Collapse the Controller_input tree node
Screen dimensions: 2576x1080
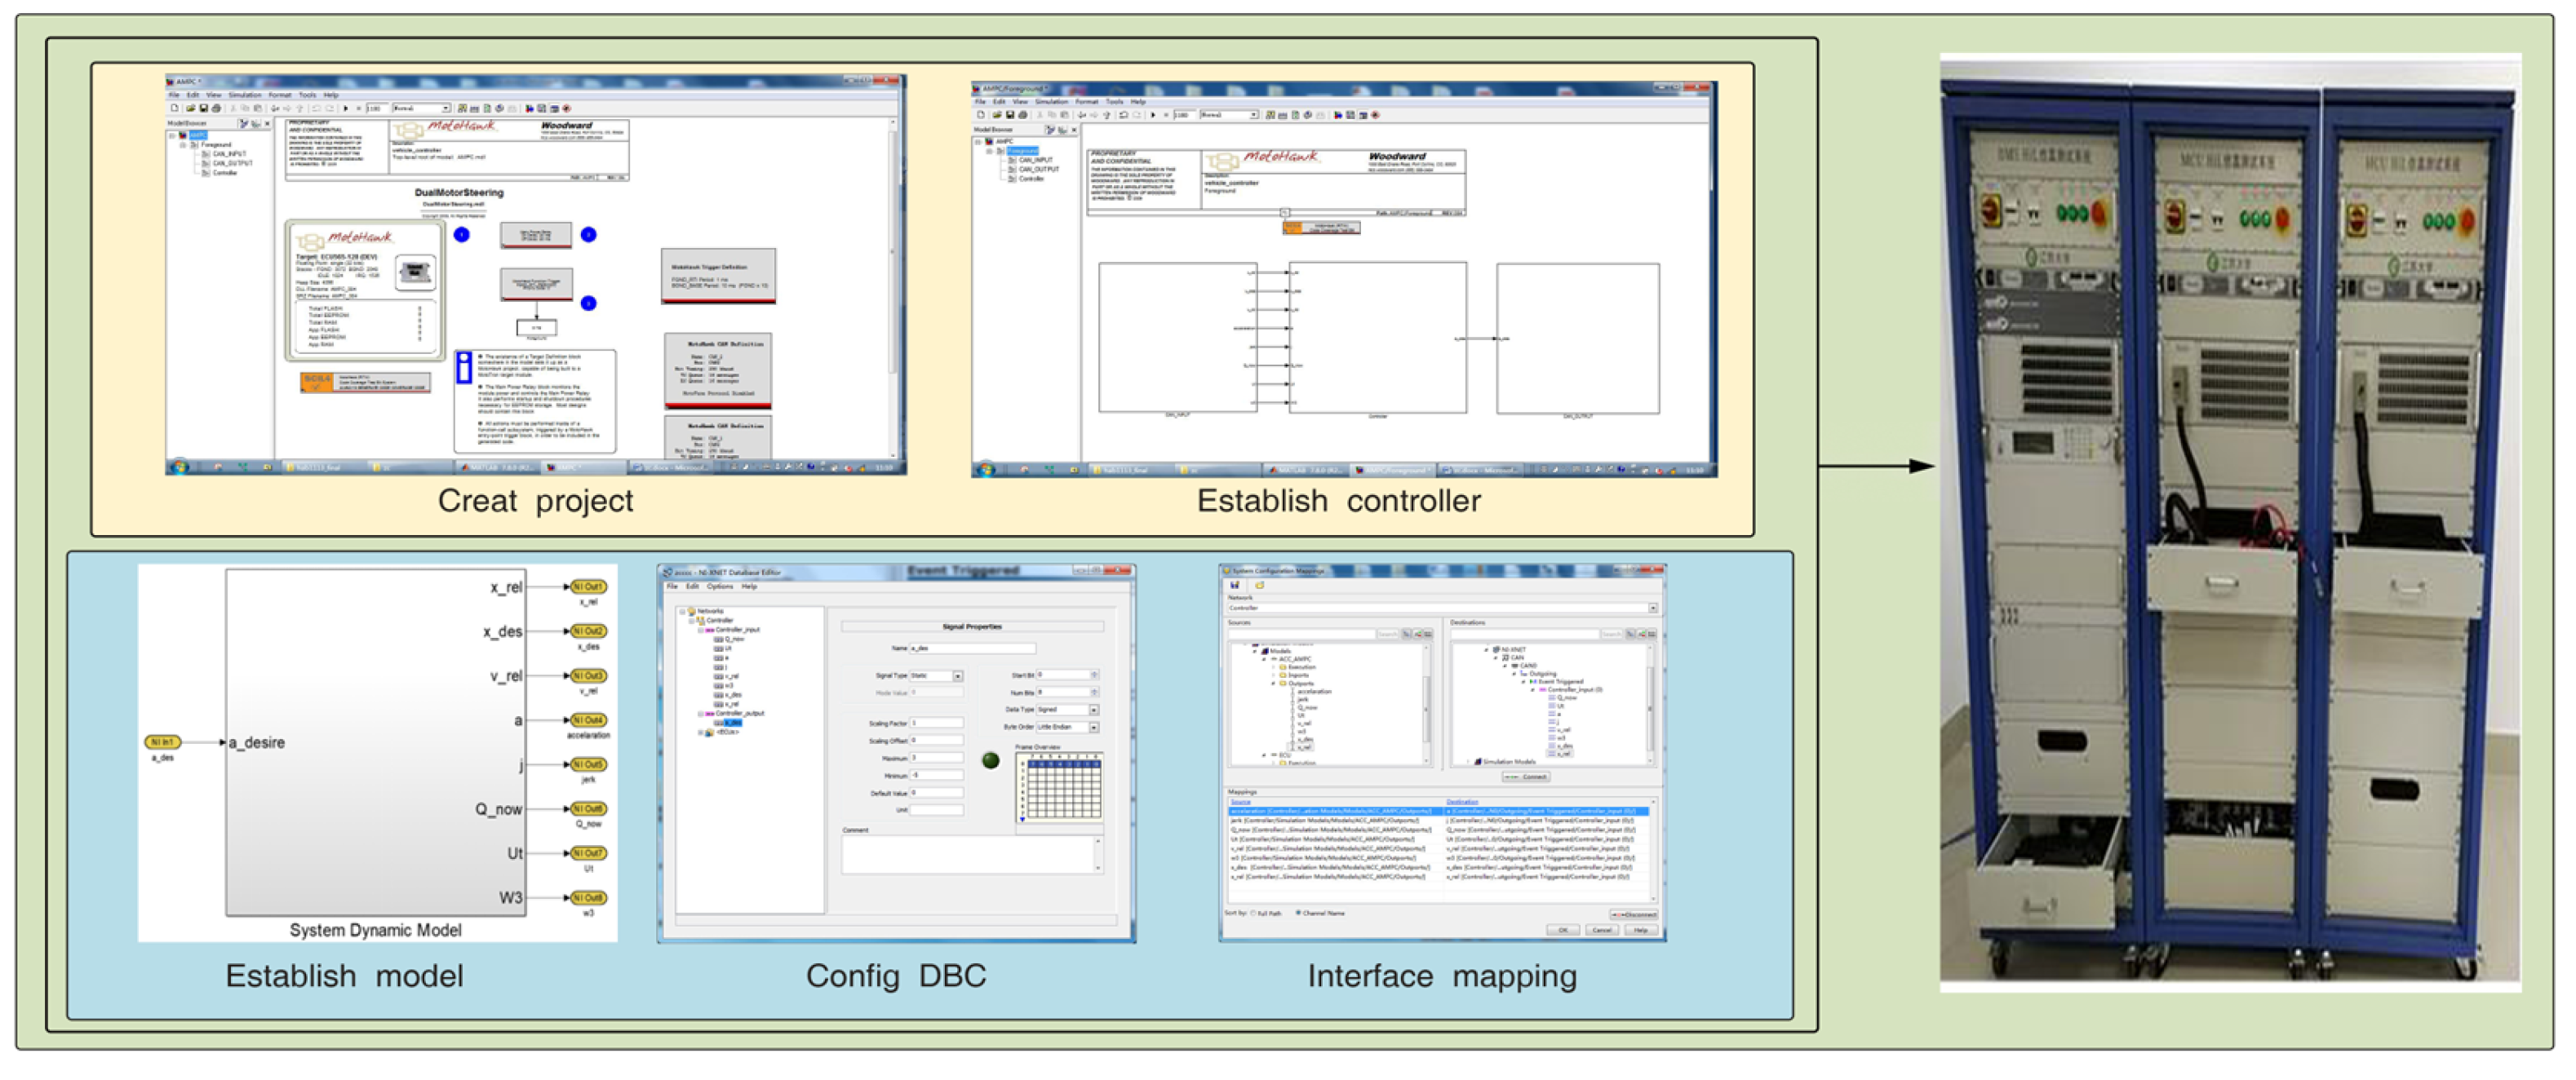[x=701, y=630]
